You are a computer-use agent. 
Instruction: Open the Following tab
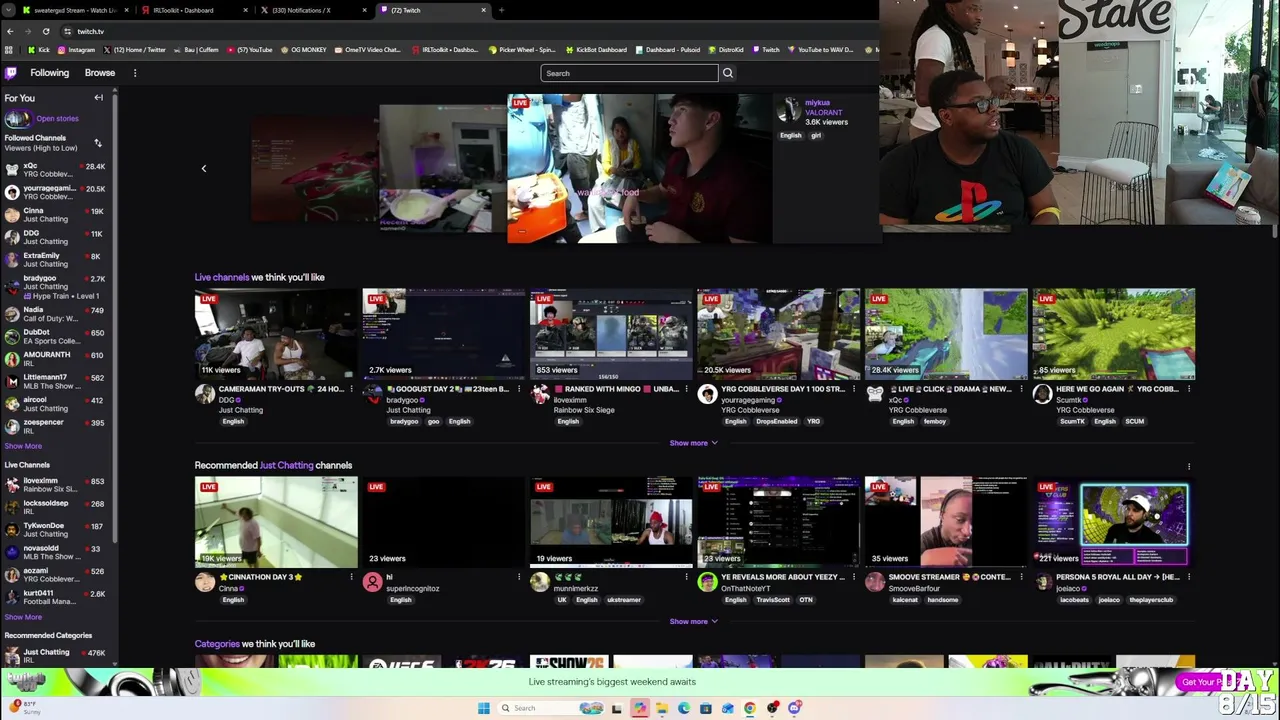[x=50, y=73]
